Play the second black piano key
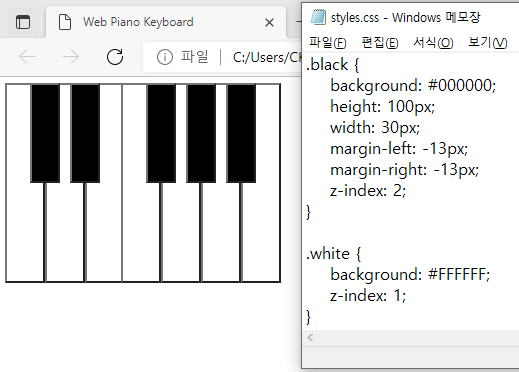The height and width of the screenshot is (372, 519). [85, 133]
